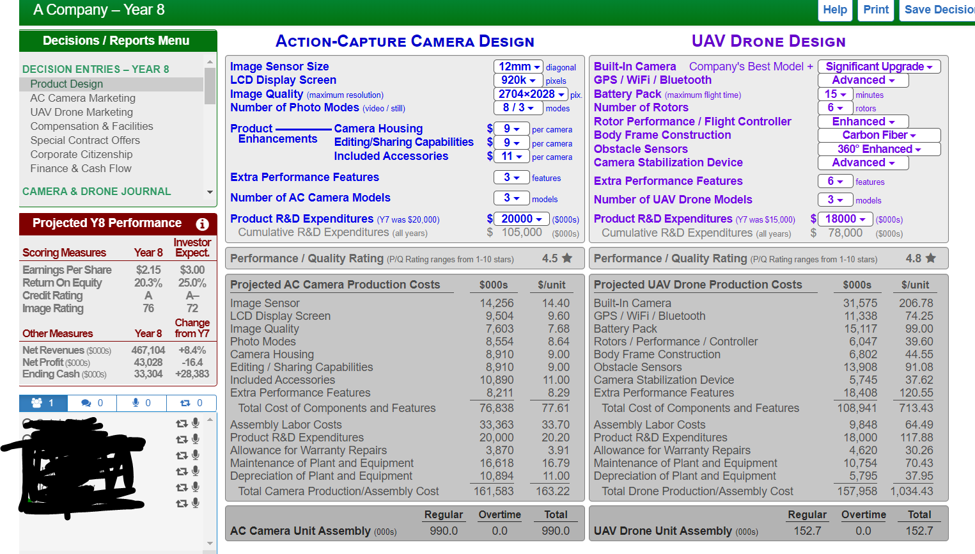Viewport: 975px width, 554px height.
Task: Open the Camera Stabilization Device Advanced dropdown
Action: pyautogui.click(x=863, y=163)
